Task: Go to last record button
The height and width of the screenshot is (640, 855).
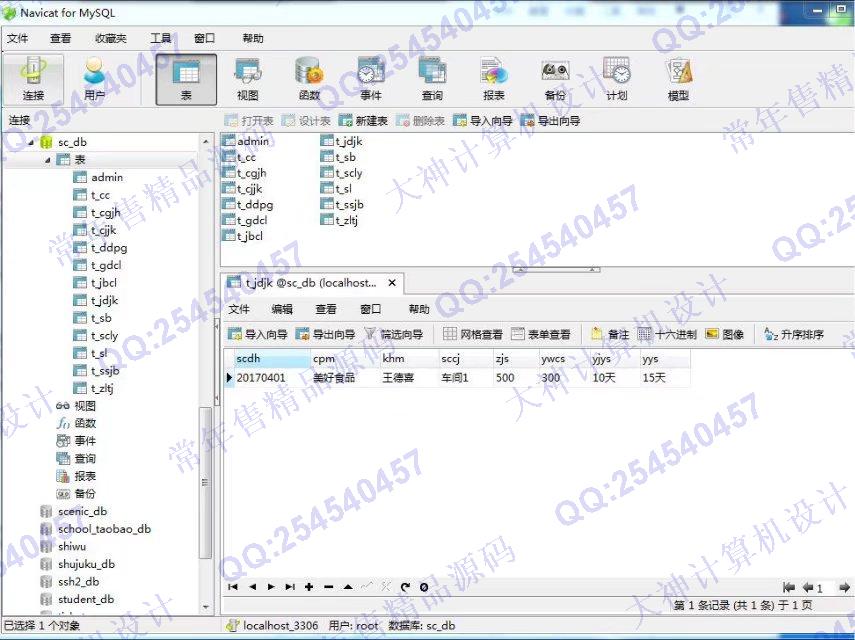Action: [x=290, y=587]
